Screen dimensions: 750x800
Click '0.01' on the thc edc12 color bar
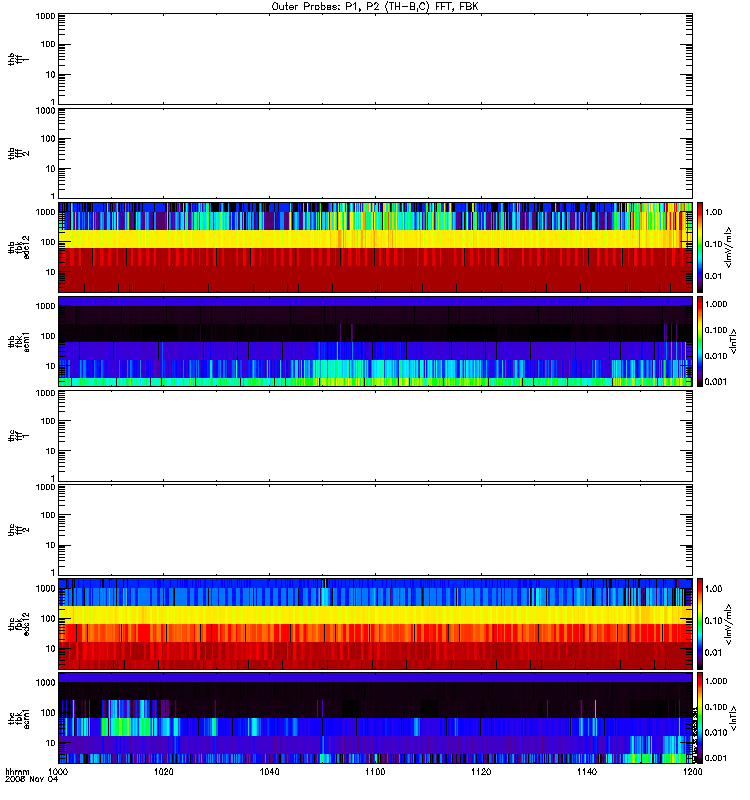coord(714,653)
